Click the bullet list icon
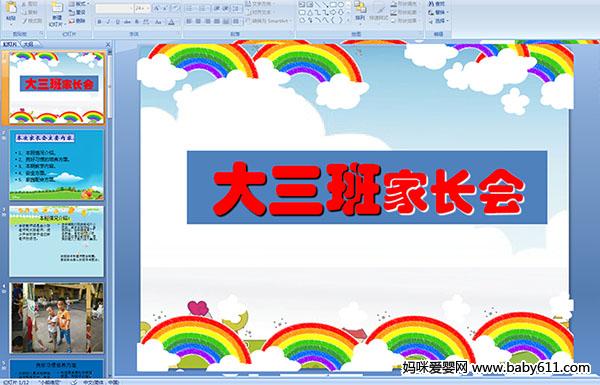This screenshot has height=385, width=600. pyautogui.click(x=191, y=8)
